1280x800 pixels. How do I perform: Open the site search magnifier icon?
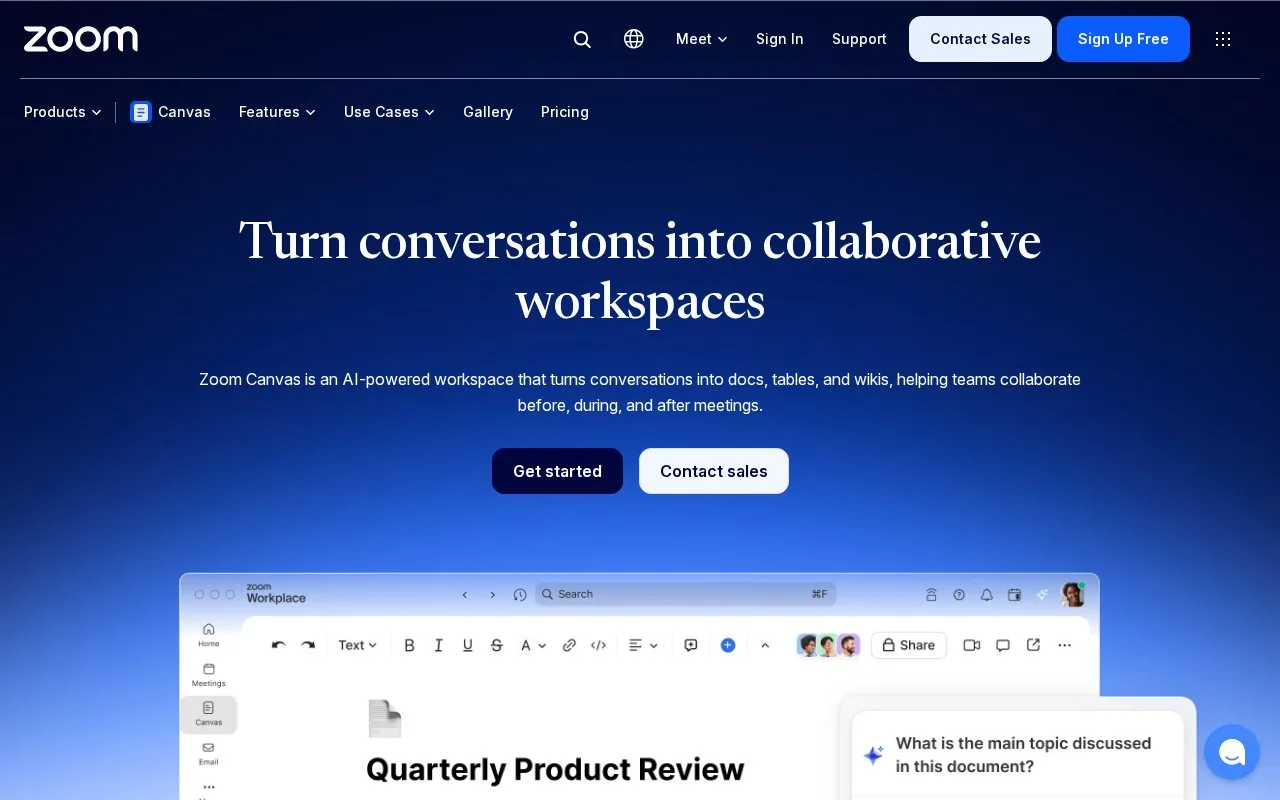(x=582, y=39)
